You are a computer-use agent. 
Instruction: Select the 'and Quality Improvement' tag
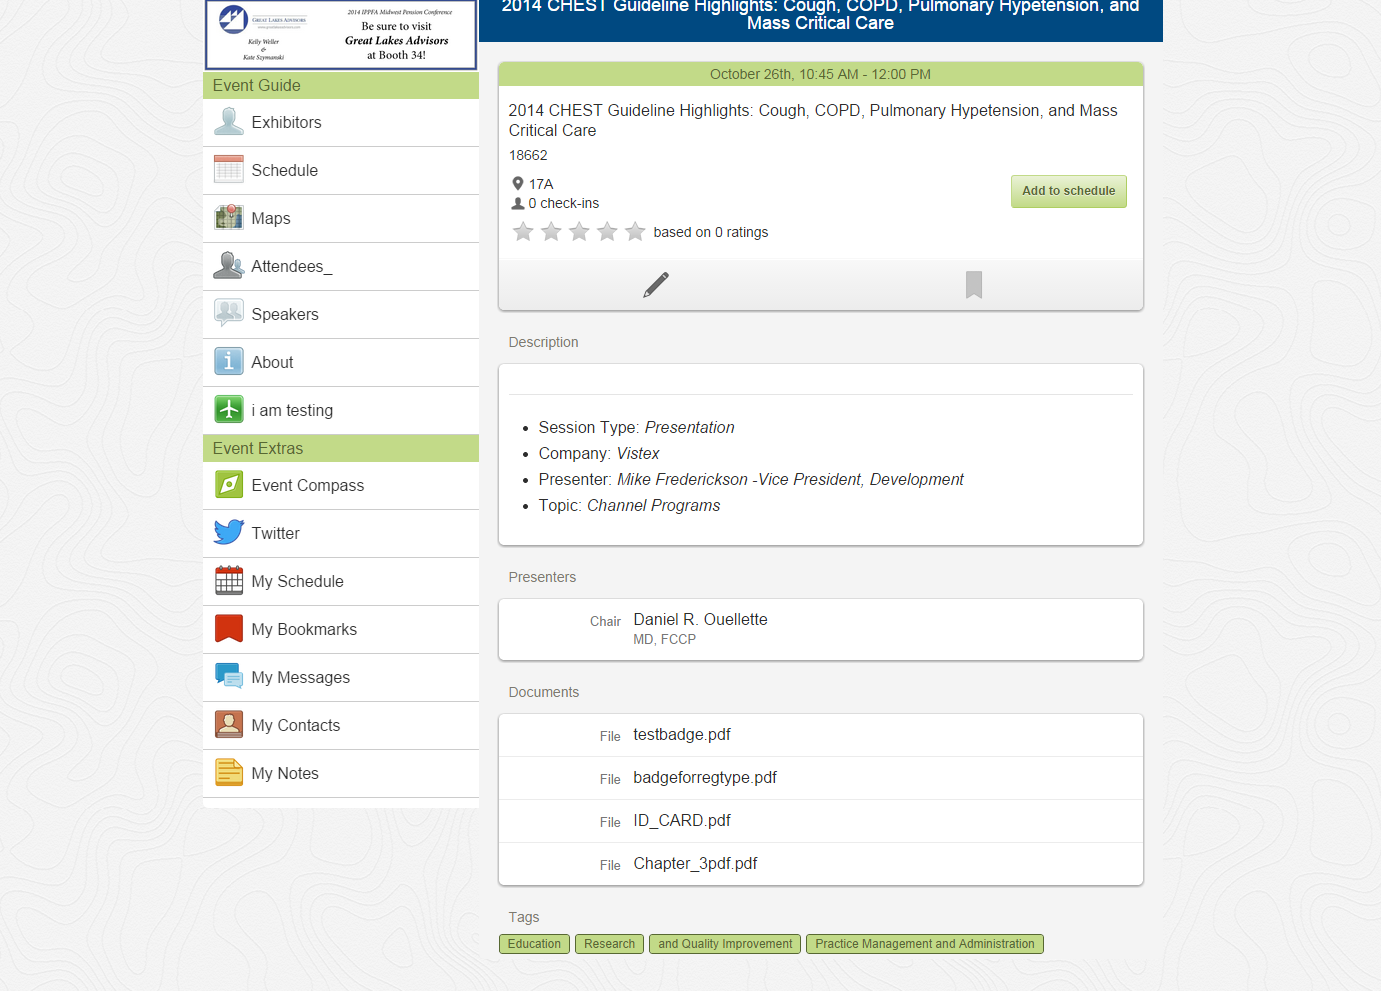(725, 944)
